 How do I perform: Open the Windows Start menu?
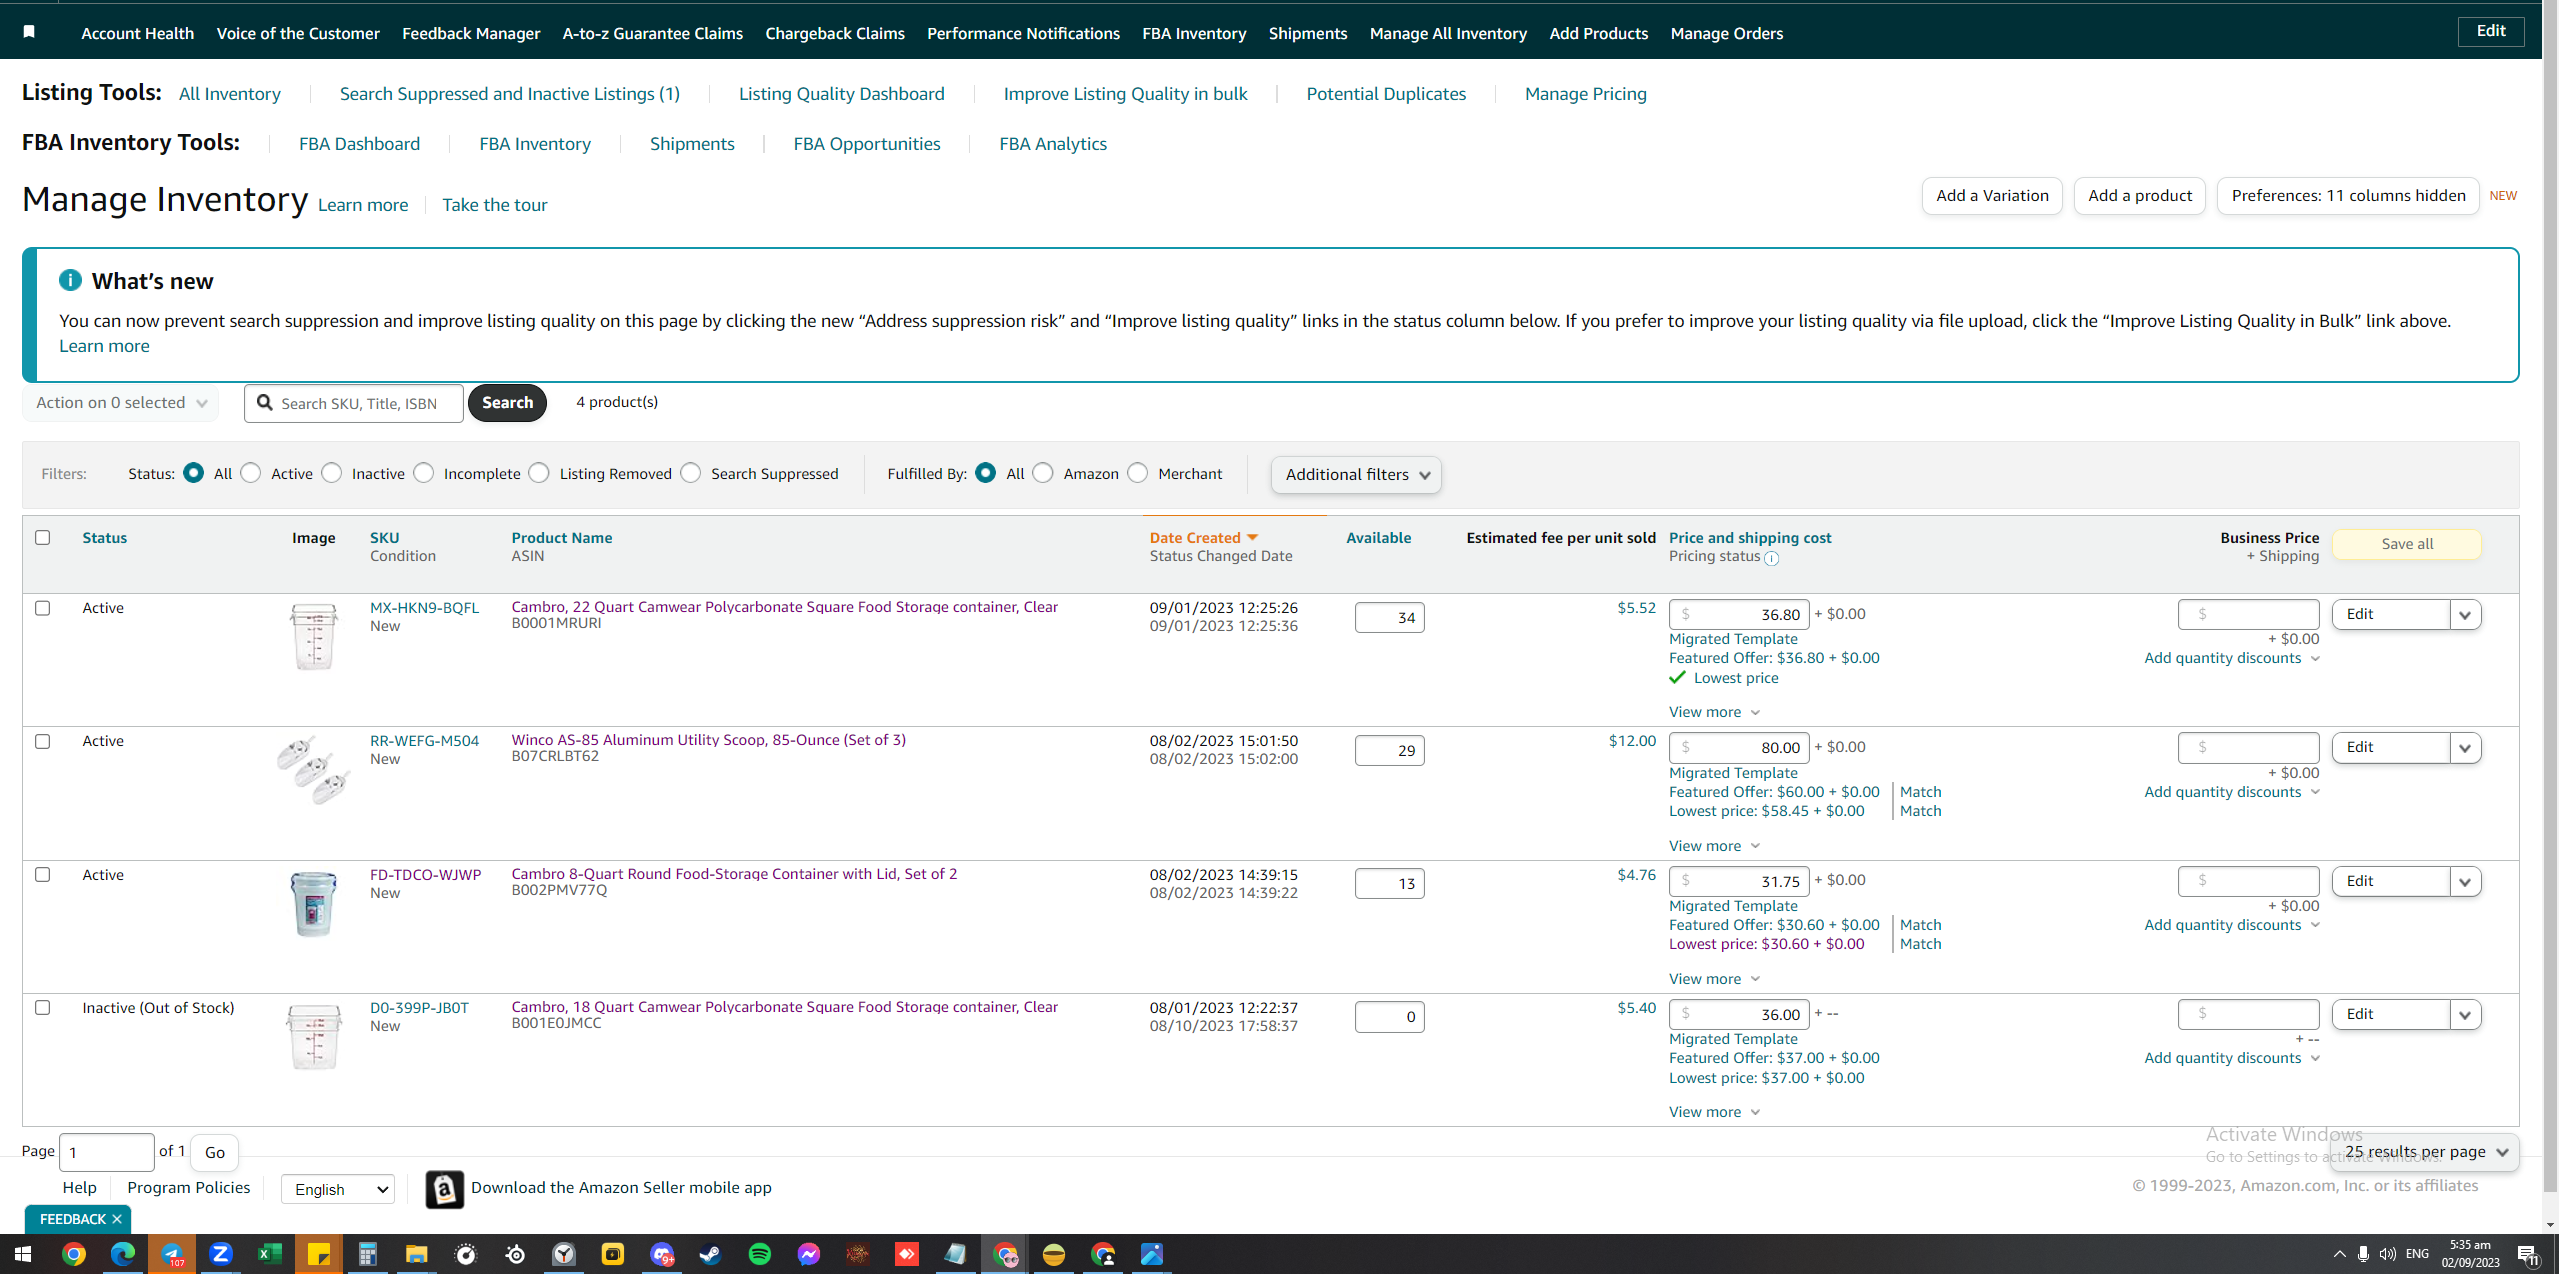pyautogui.click(x=22, y=1254)
